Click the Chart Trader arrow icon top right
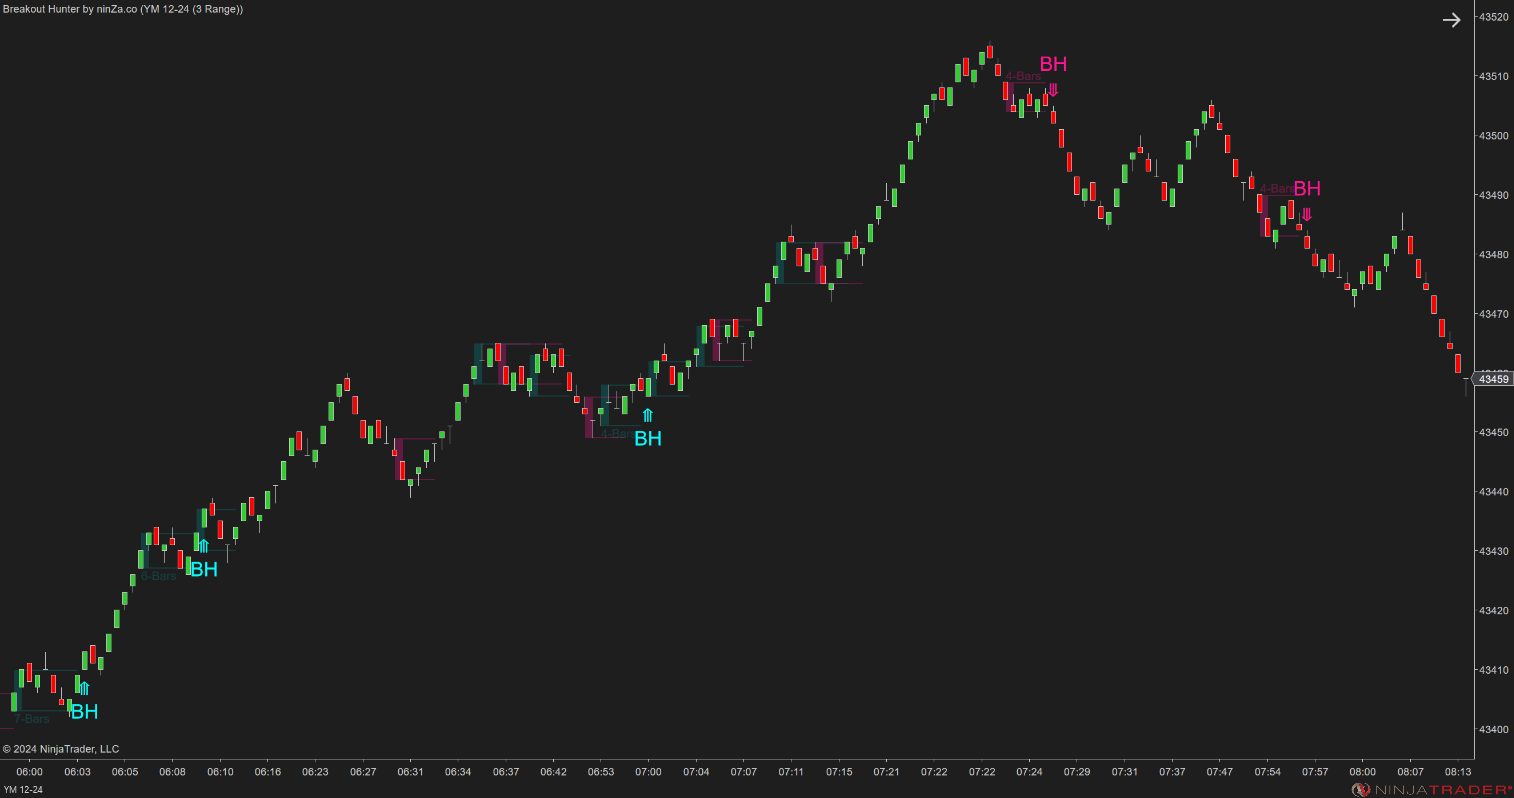This screenshot has height=798, width=1514. [1452, 19]
